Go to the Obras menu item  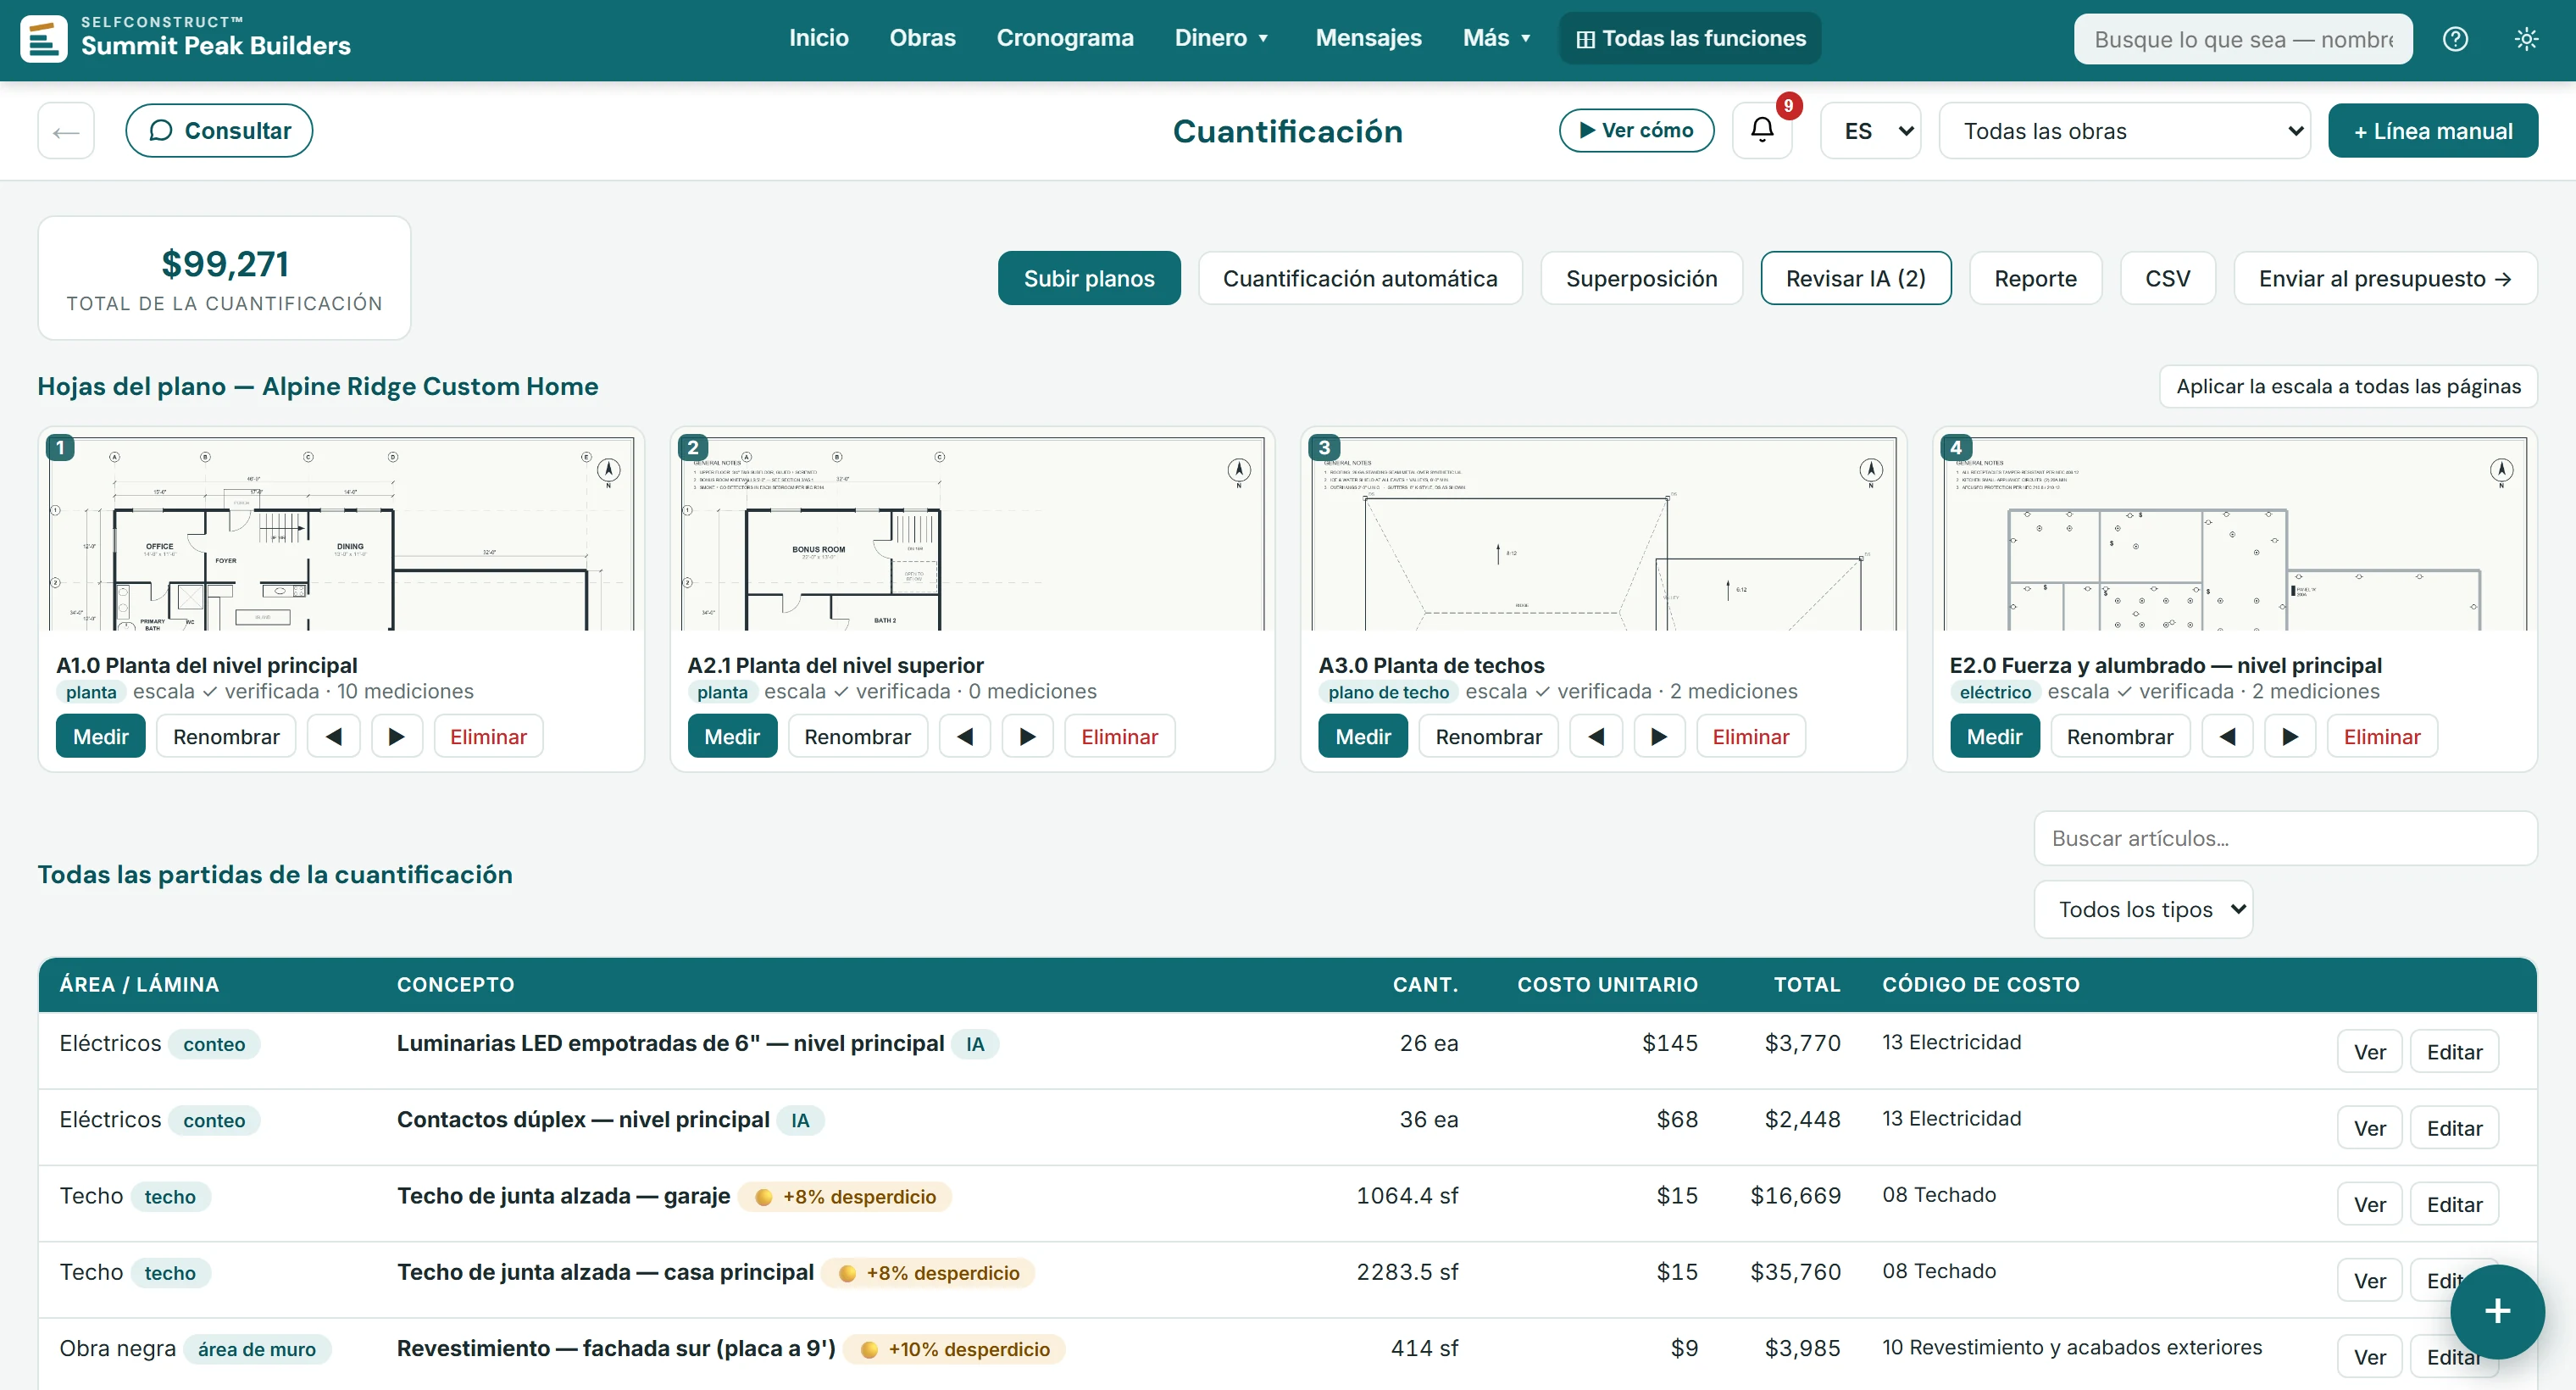(x=922, y=38)
